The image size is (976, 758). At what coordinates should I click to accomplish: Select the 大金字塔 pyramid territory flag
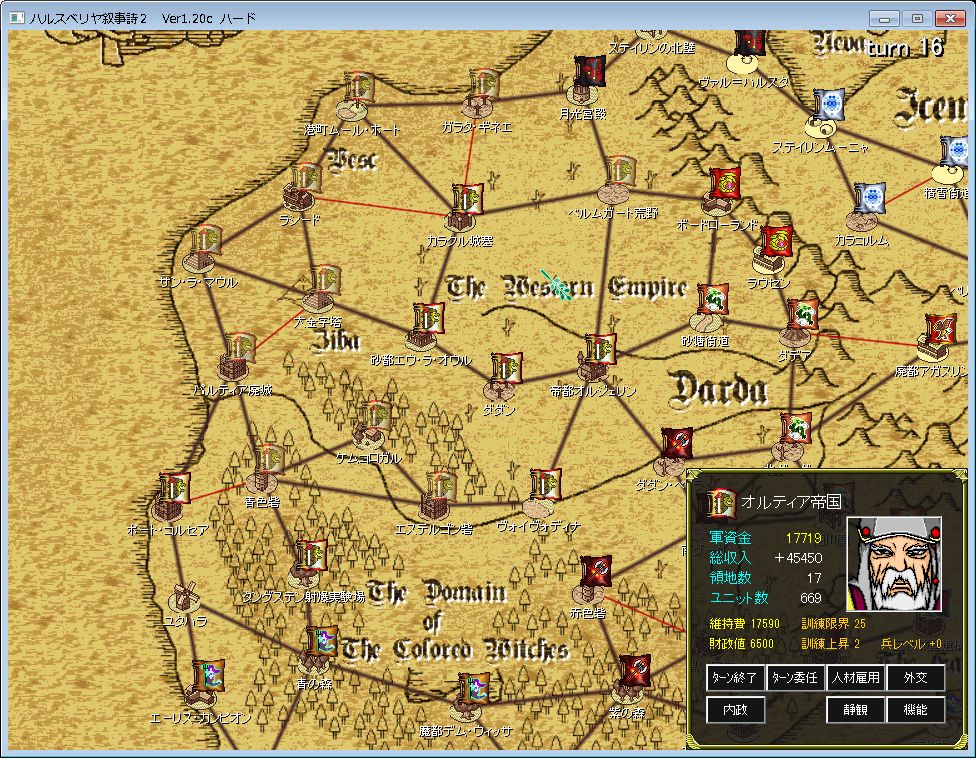coord(325,281)
